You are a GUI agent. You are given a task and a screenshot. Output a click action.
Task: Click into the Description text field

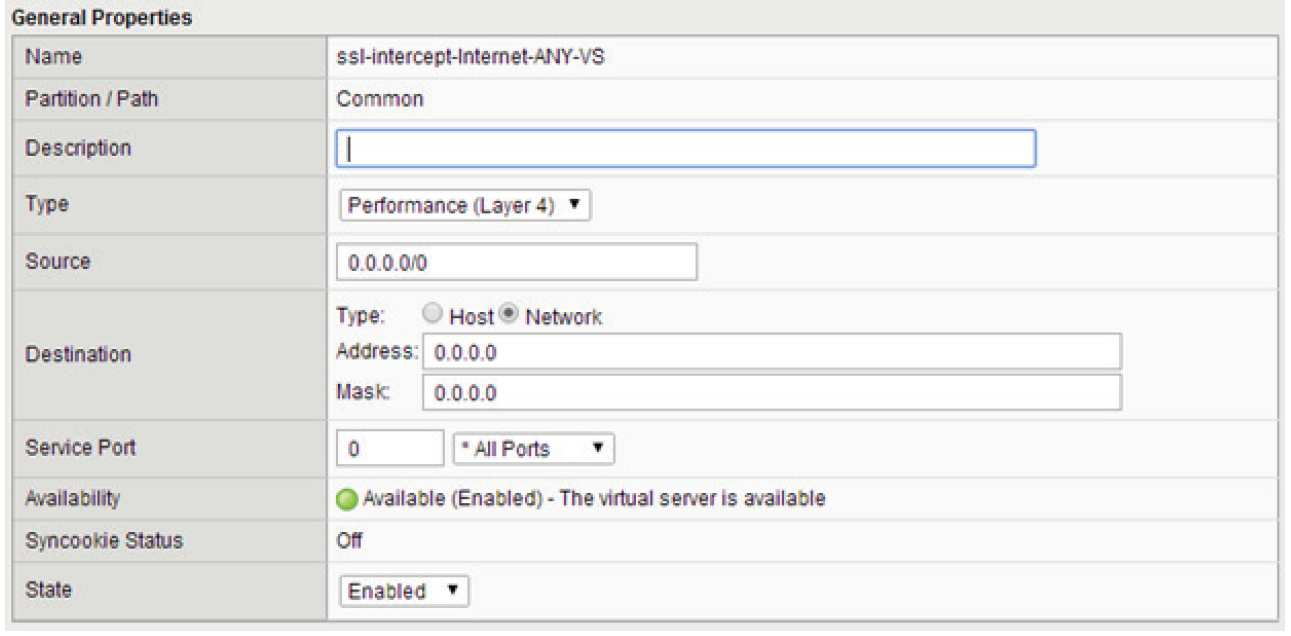click(686, 148)
